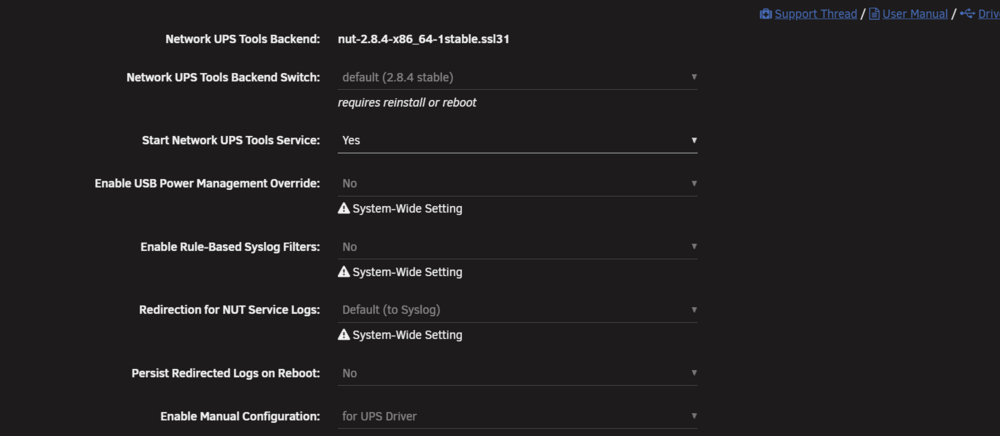Image resolution: width=1000 pixels, height=436 pixels.
Task: Click 'System-Wide Setting' text under USB Power Management Override
Action: (408, 208)
